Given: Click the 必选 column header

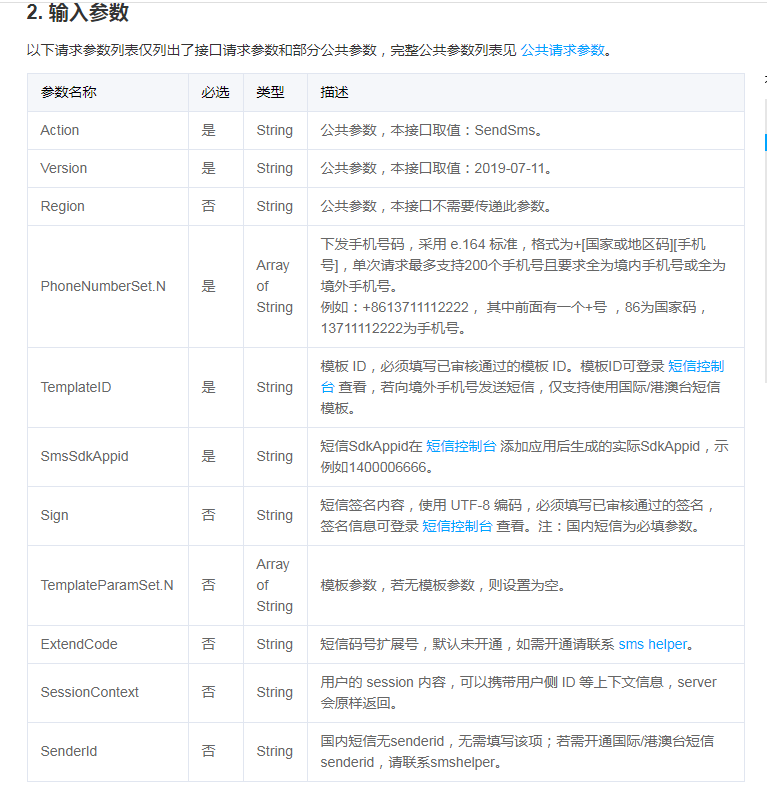Looking at the screenshot, I should tap(215, 92).
